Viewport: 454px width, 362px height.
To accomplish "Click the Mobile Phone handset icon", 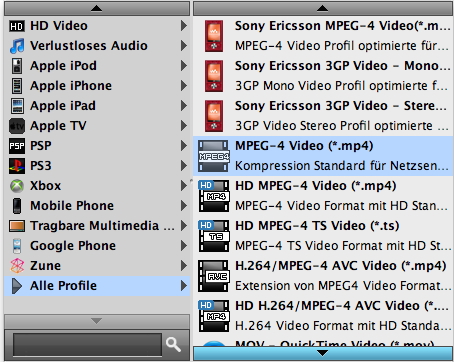I will click(17, 206).
